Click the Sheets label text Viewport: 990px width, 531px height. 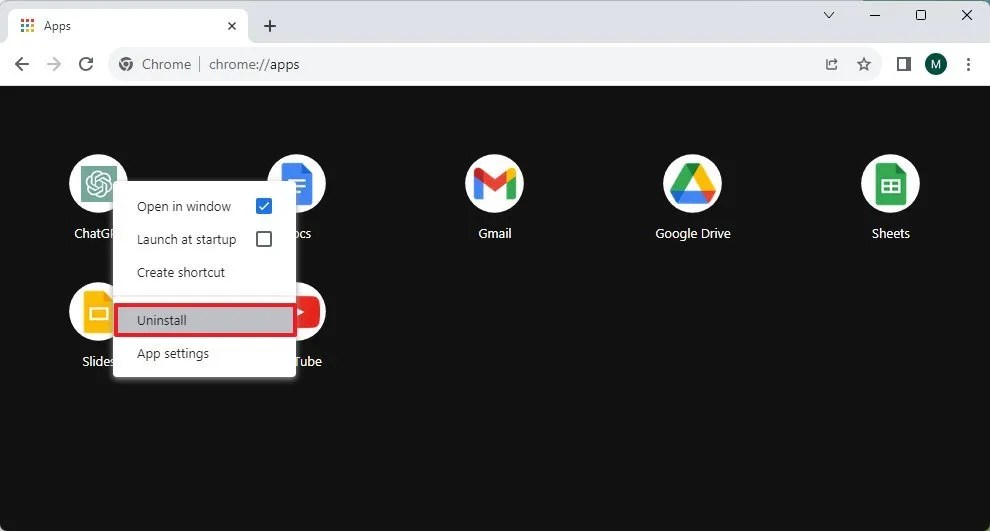pos(890,234)
